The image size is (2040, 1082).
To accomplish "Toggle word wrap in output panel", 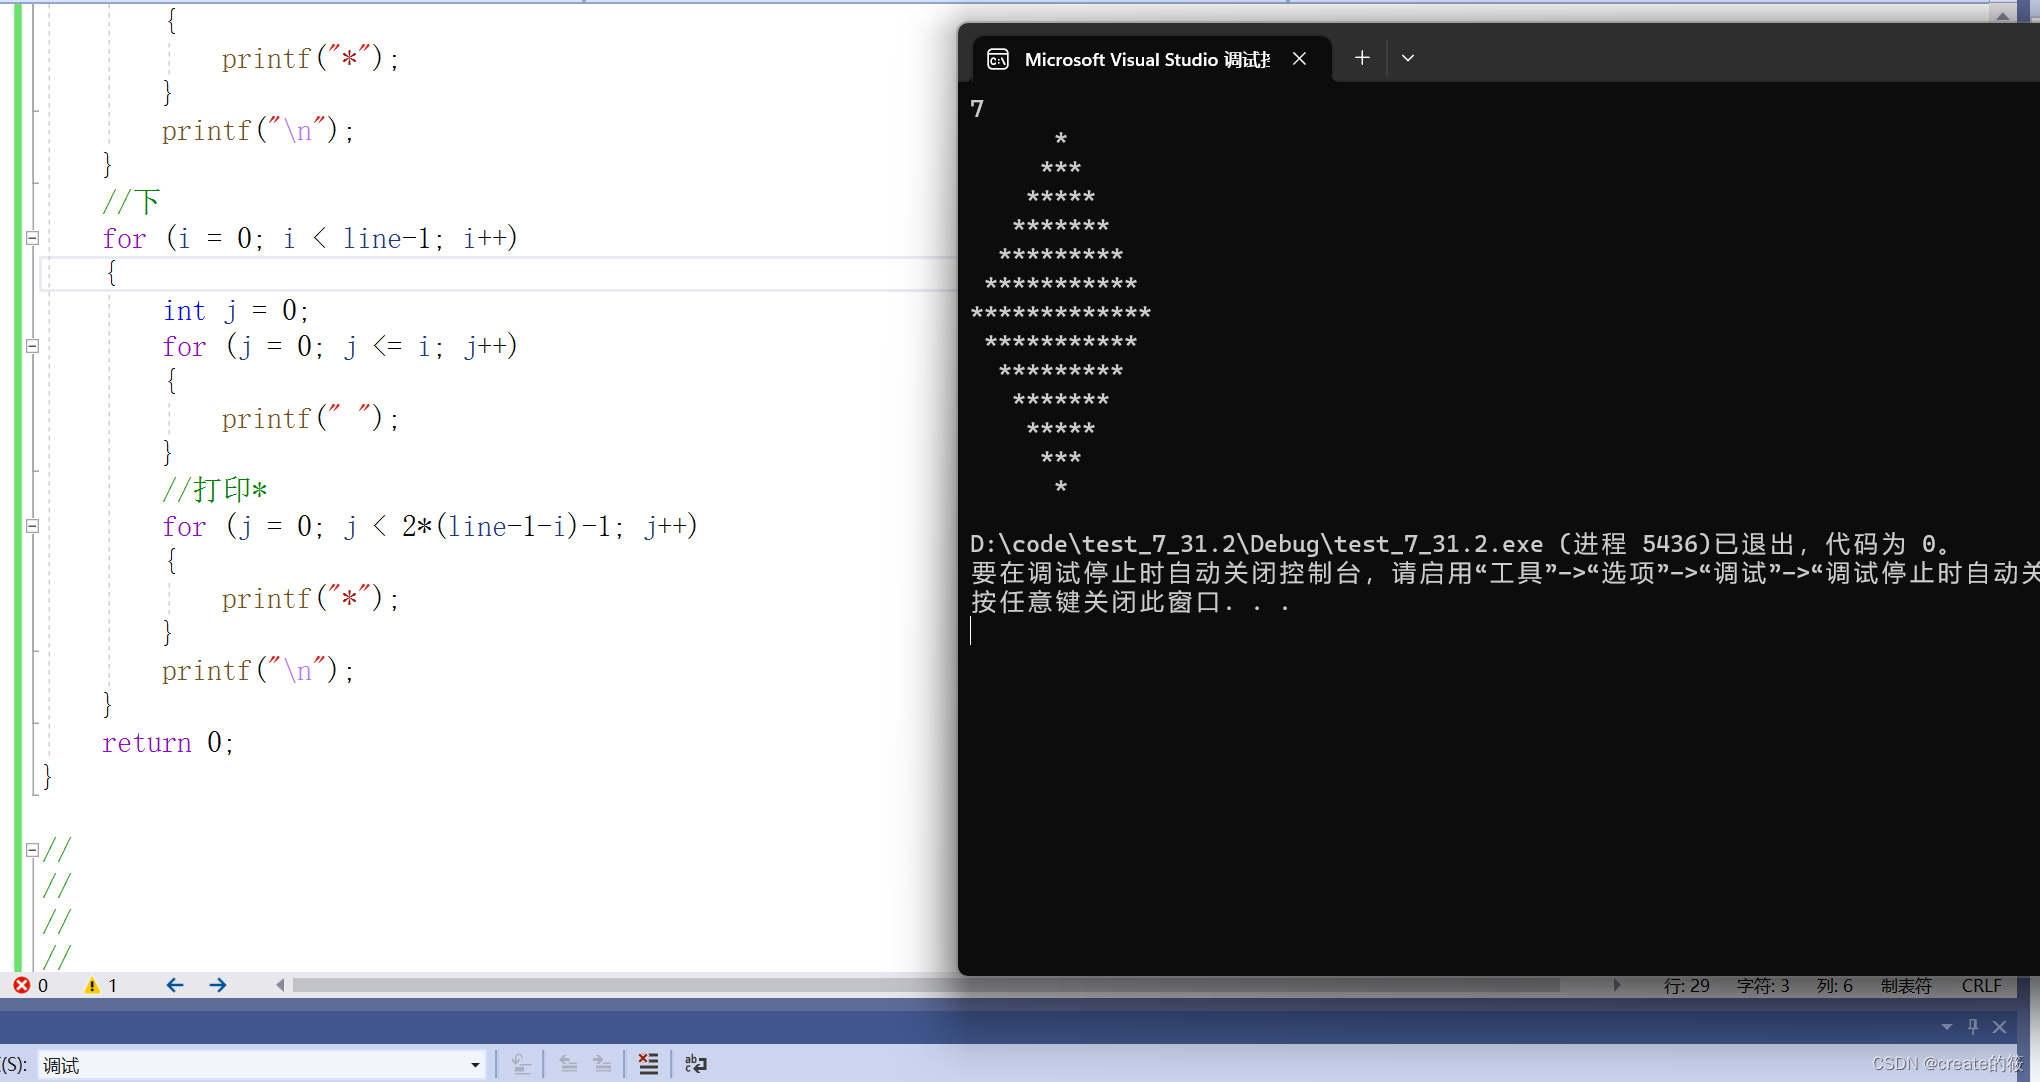I will tap(696, 1064).
